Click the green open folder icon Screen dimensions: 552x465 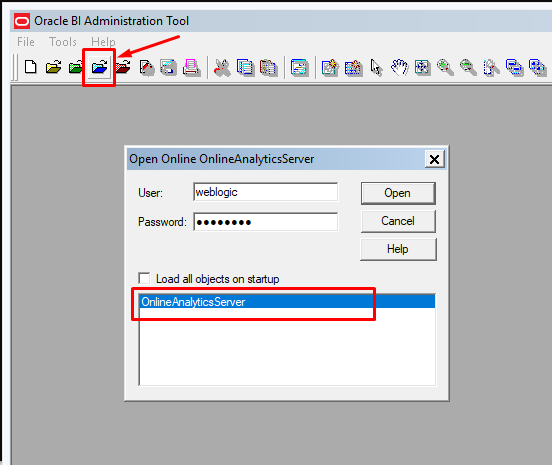(76, 67)
